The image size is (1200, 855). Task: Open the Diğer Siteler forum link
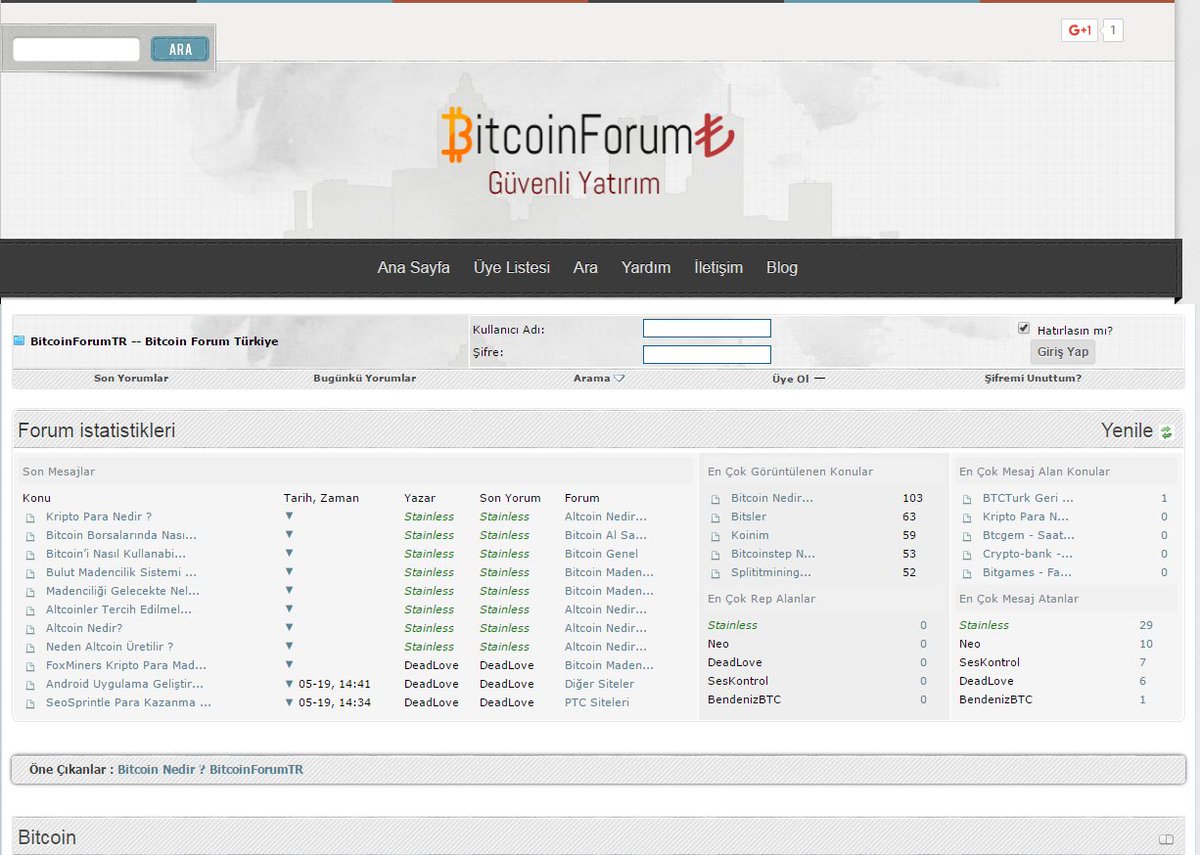point(599,684)
